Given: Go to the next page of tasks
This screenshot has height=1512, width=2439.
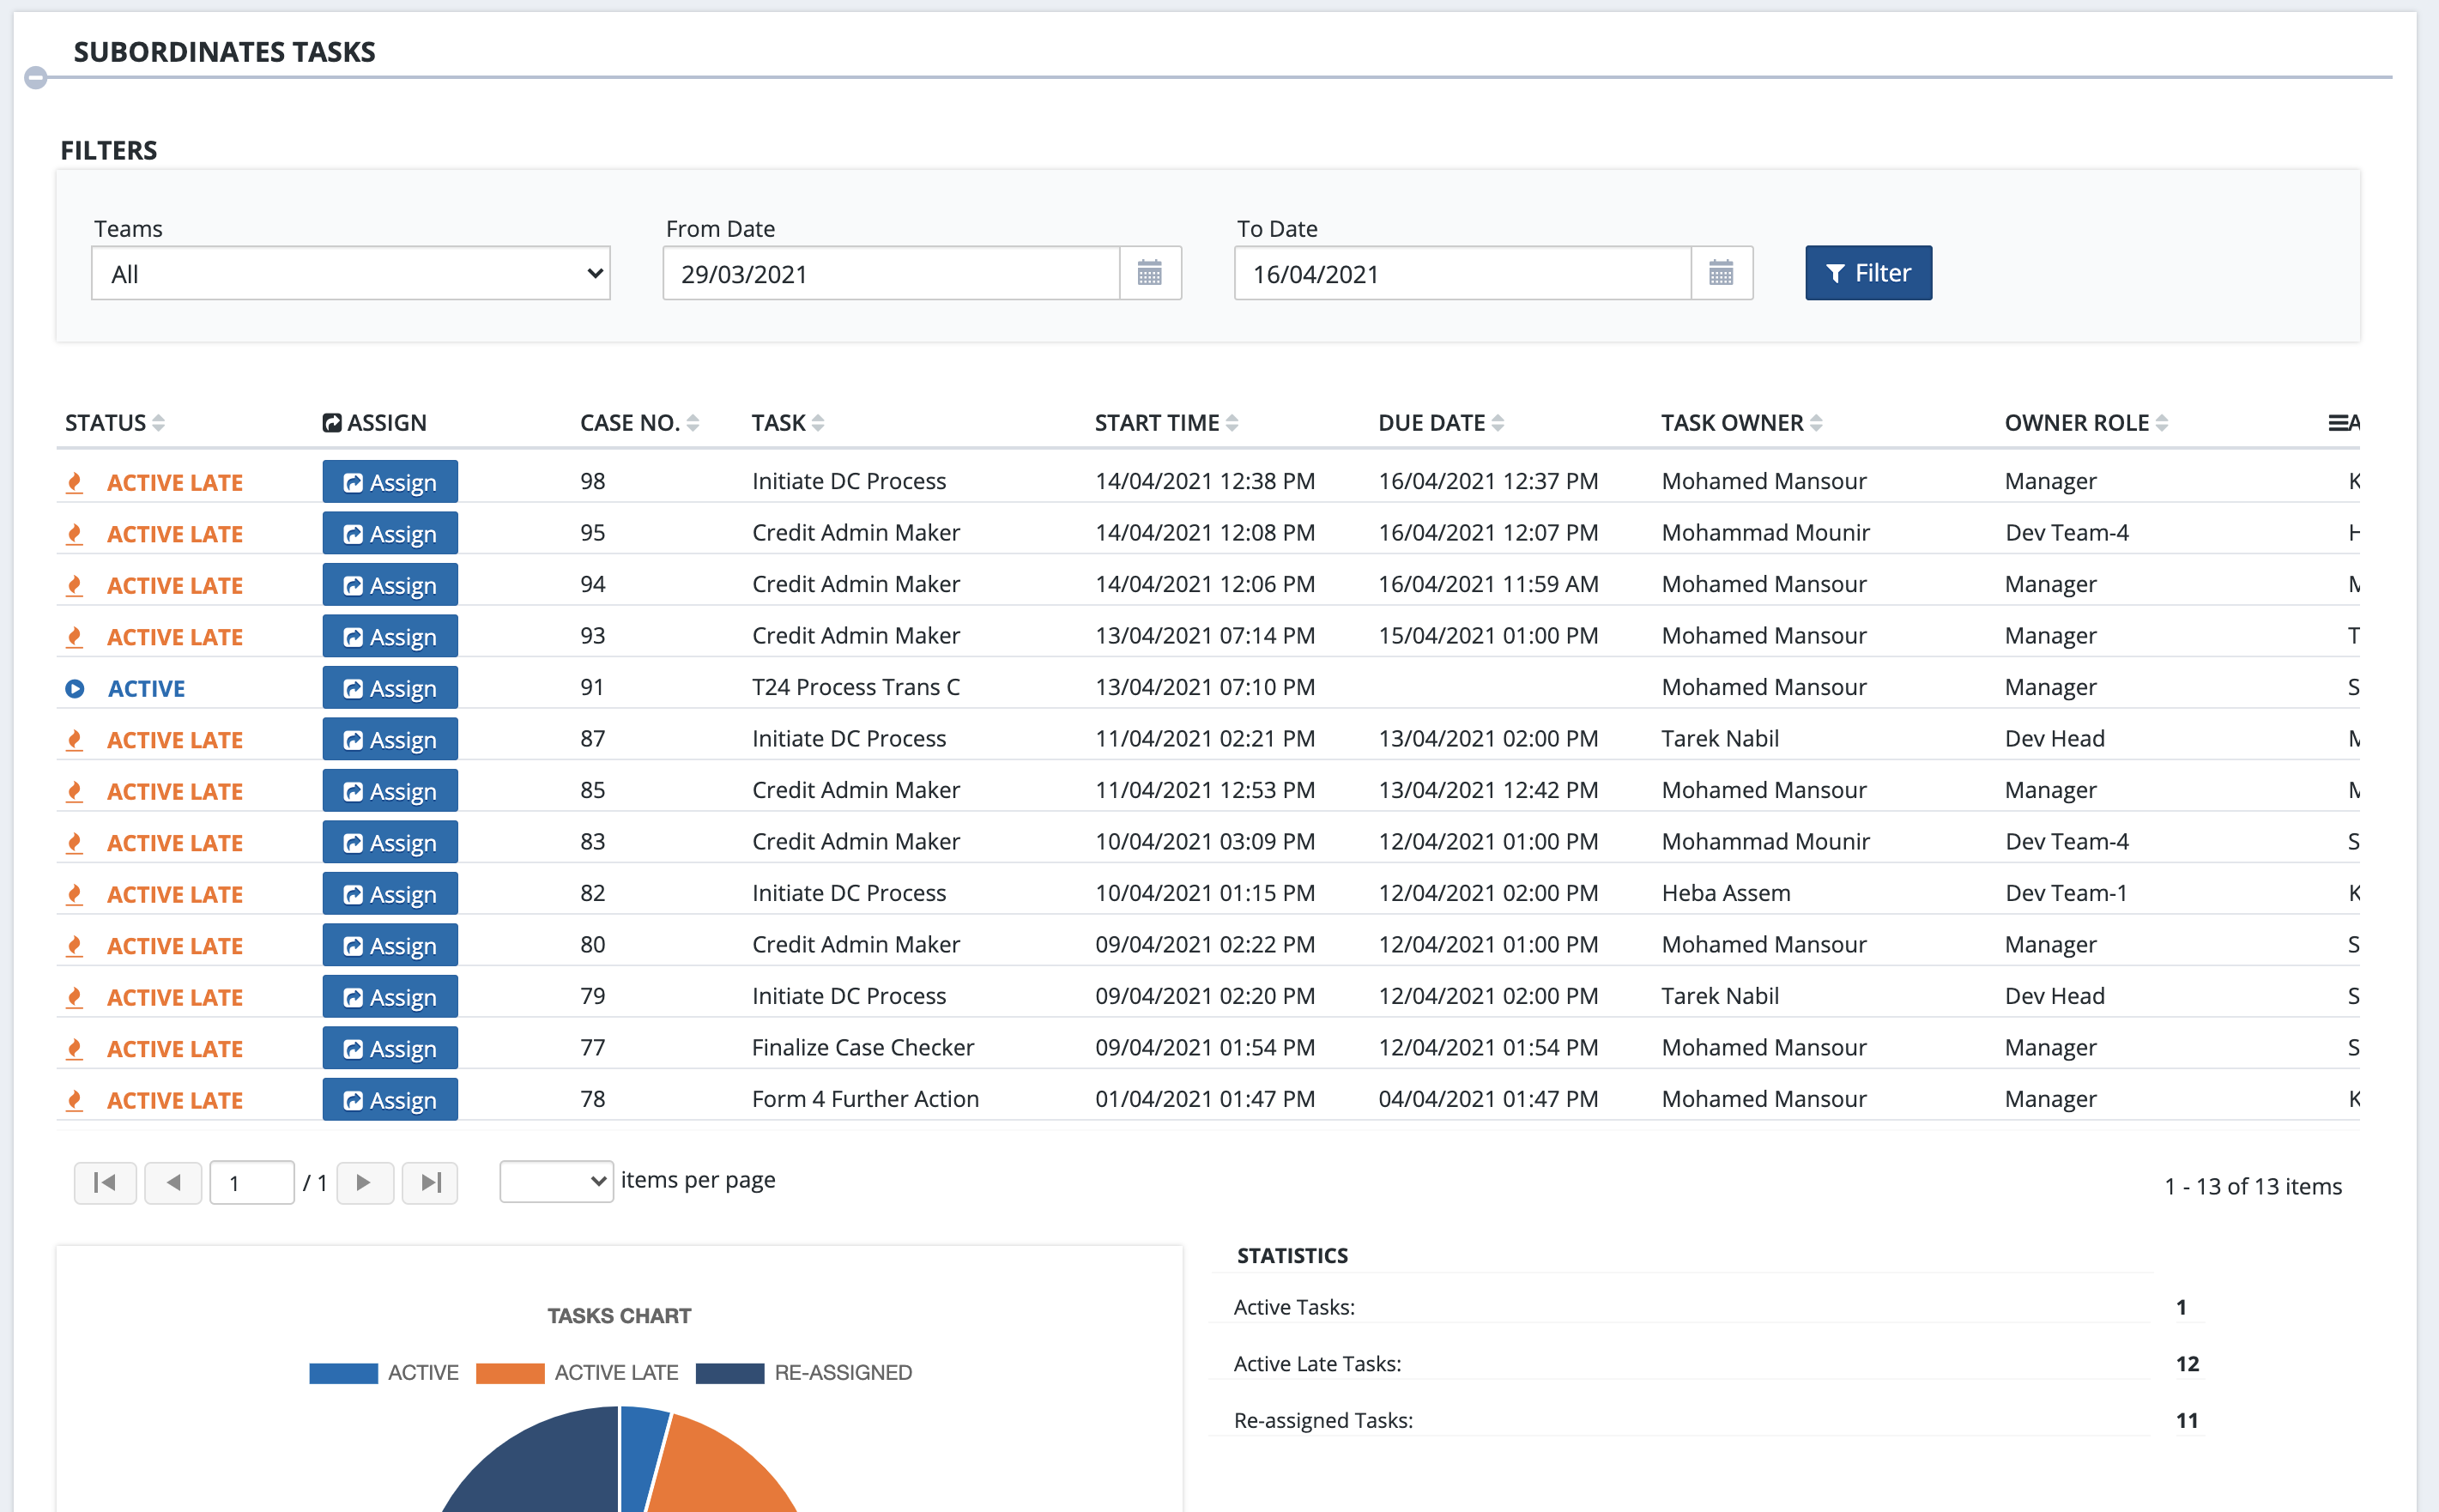Looking at the screenshot, I should tap(365, 1183).
